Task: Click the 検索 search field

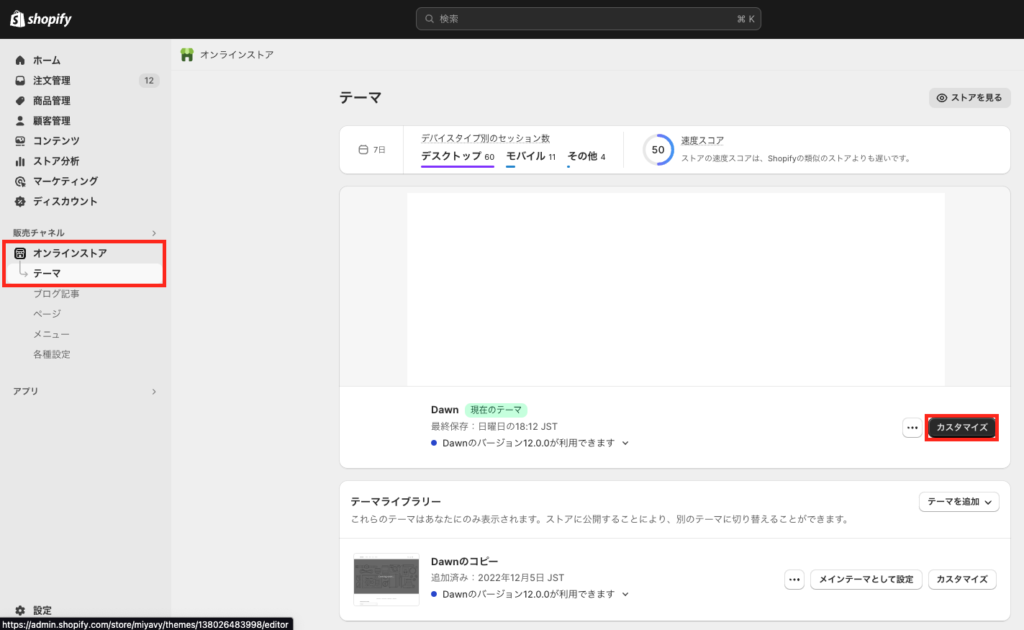Action: pyautogui.click(x=588, y=19)
